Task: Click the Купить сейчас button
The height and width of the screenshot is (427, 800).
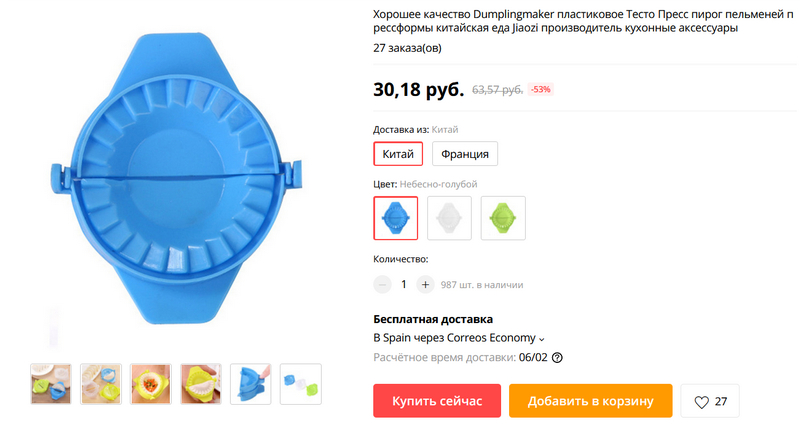Action: pos(437,401)
